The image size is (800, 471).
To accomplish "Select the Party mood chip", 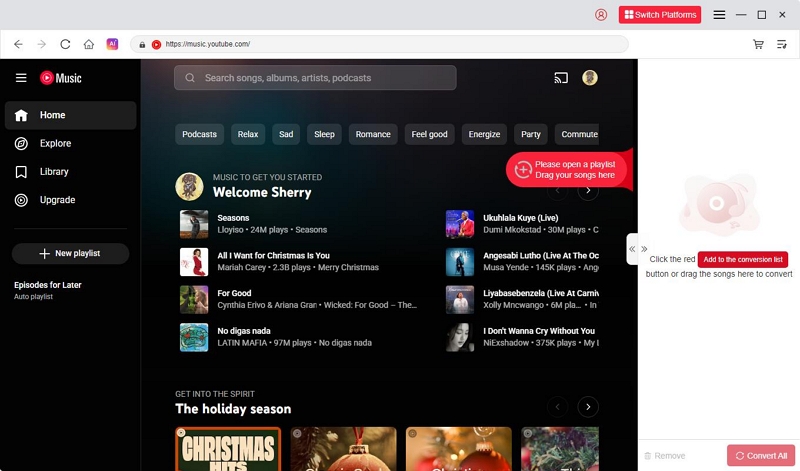I will point(531,134).
